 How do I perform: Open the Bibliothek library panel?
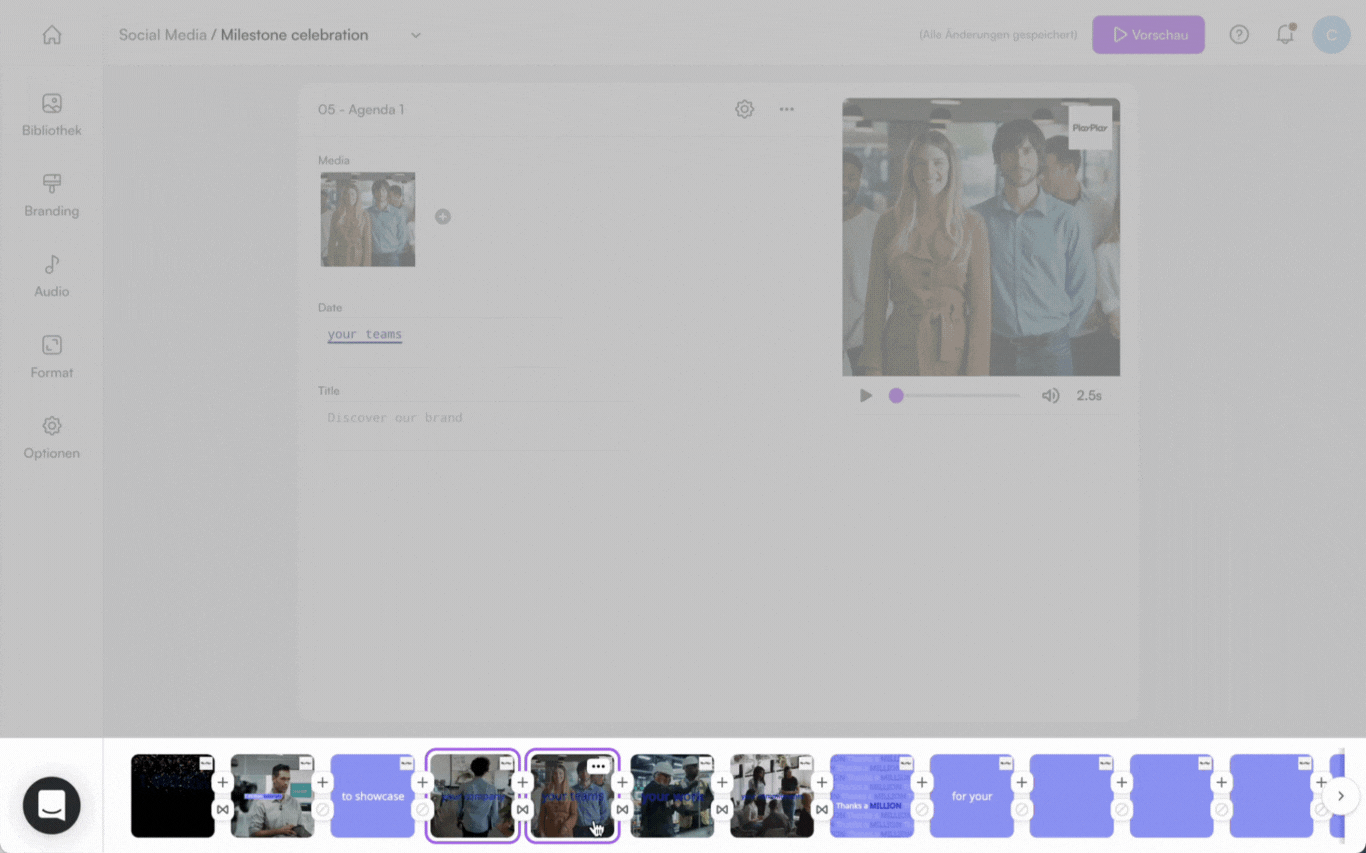point(52,115)
